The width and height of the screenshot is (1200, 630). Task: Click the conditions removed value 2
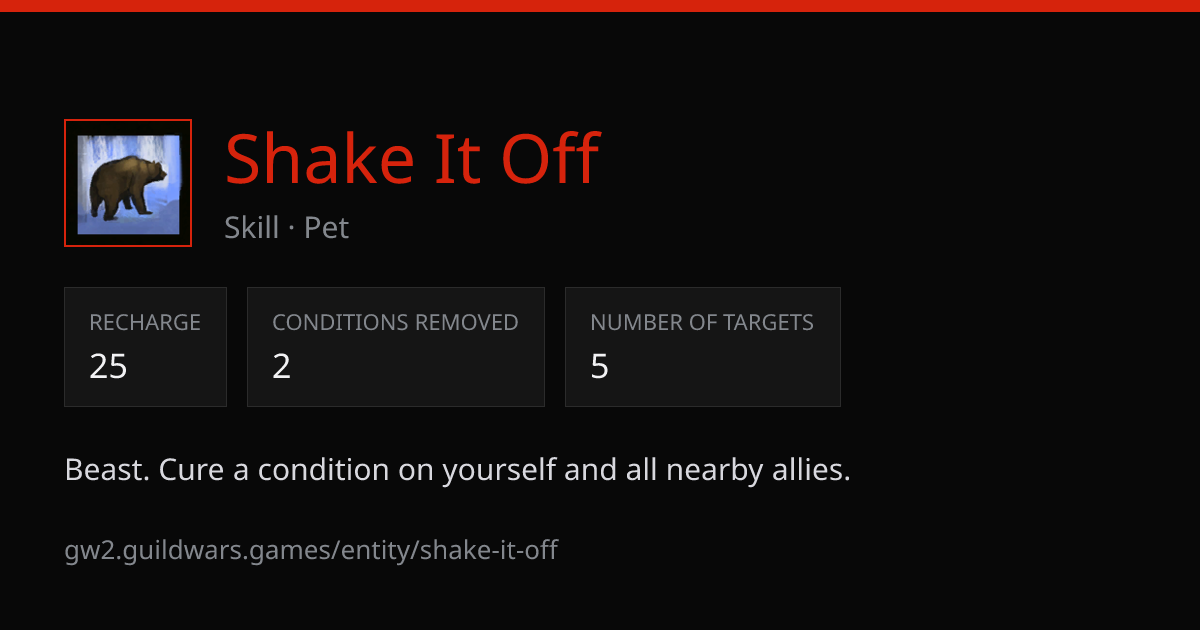pyautogui.click(x=282, y=367)
